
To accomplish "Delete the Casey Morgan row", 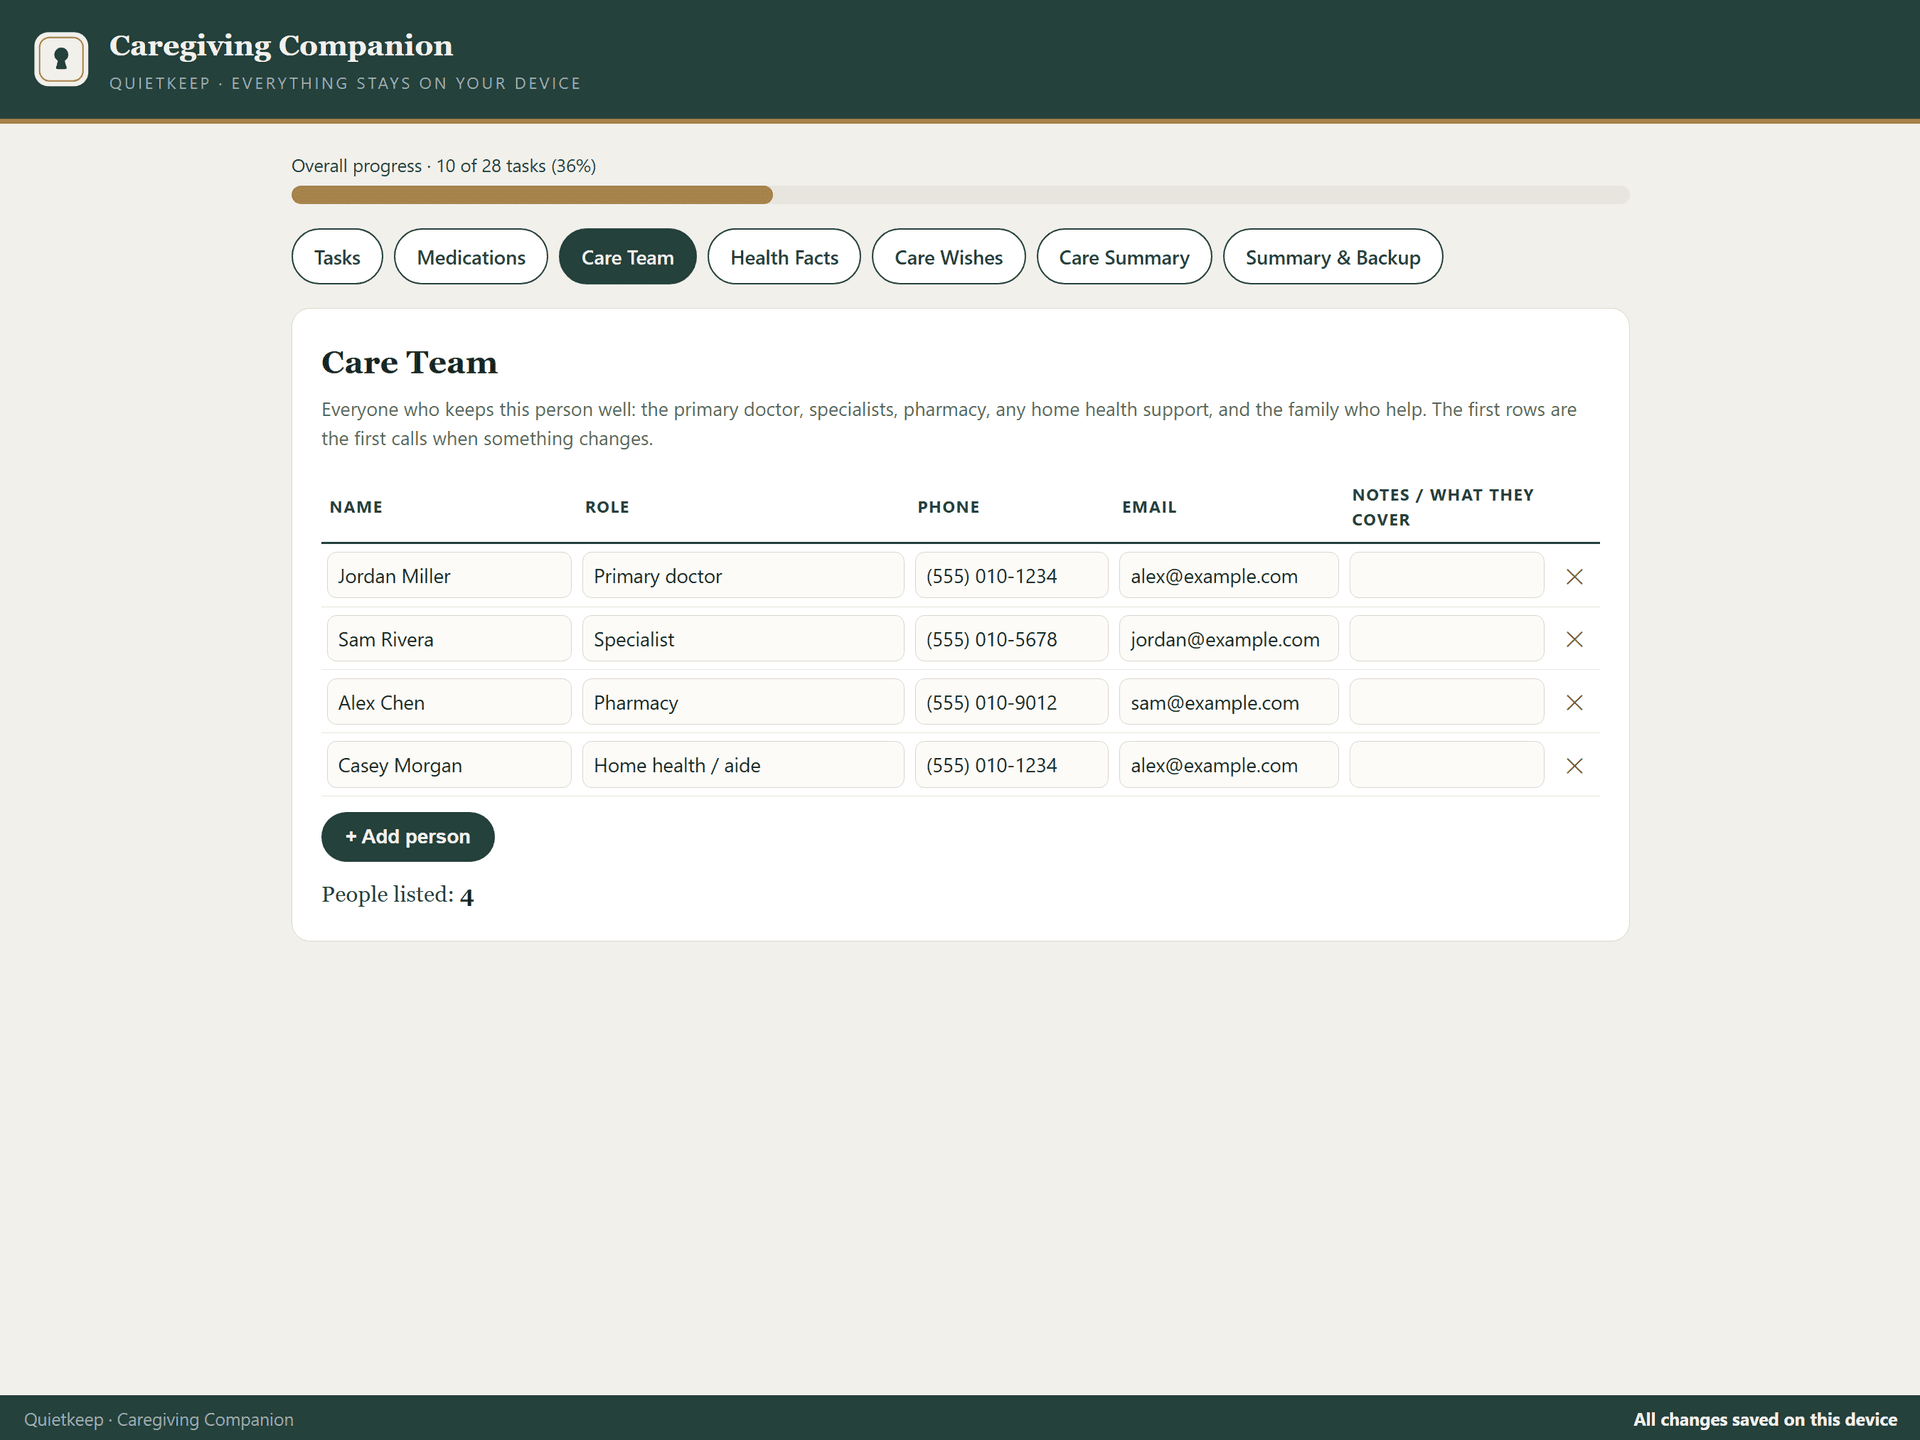I will [x=1574, y=766].
